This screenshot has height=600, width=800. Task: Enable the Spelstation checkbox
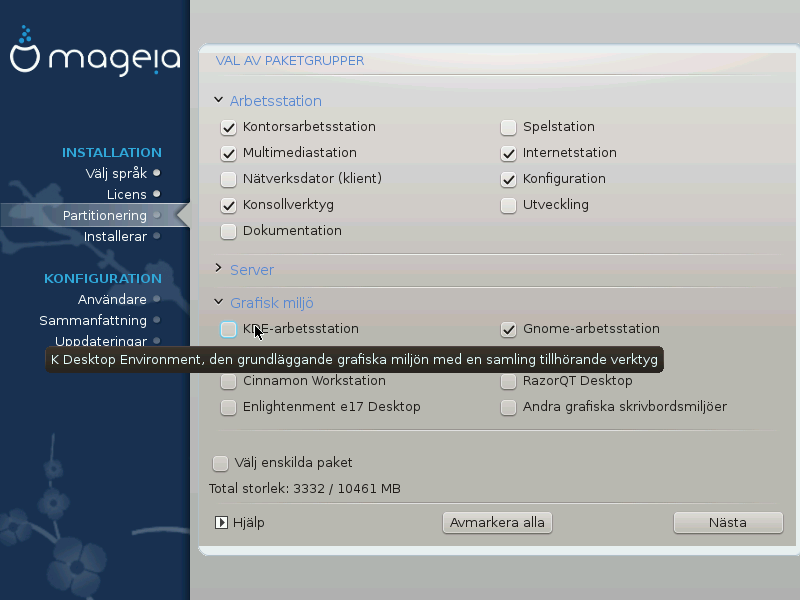coord(508,127)
